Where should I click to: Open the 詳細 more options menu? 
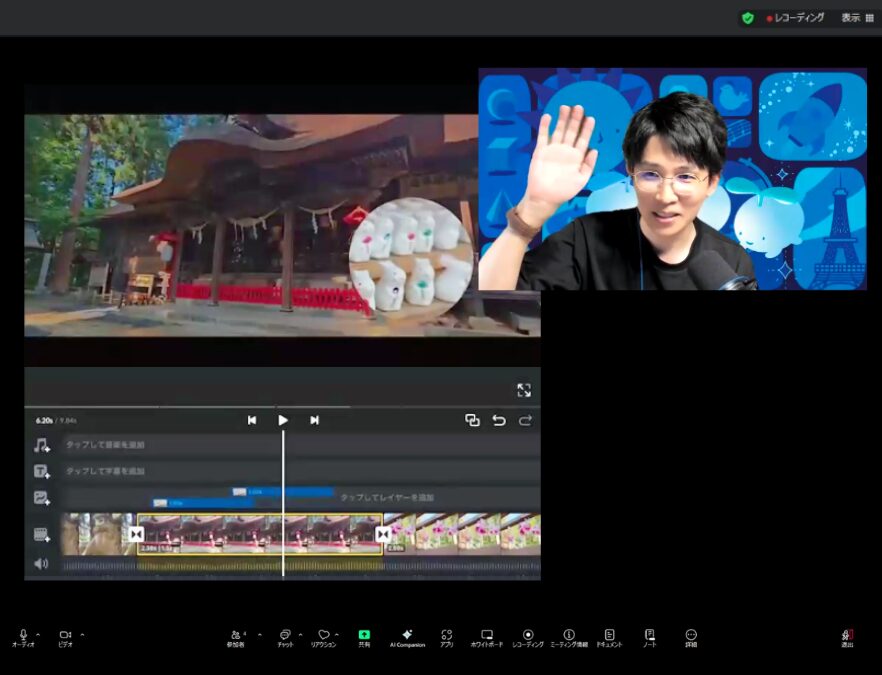691,637
